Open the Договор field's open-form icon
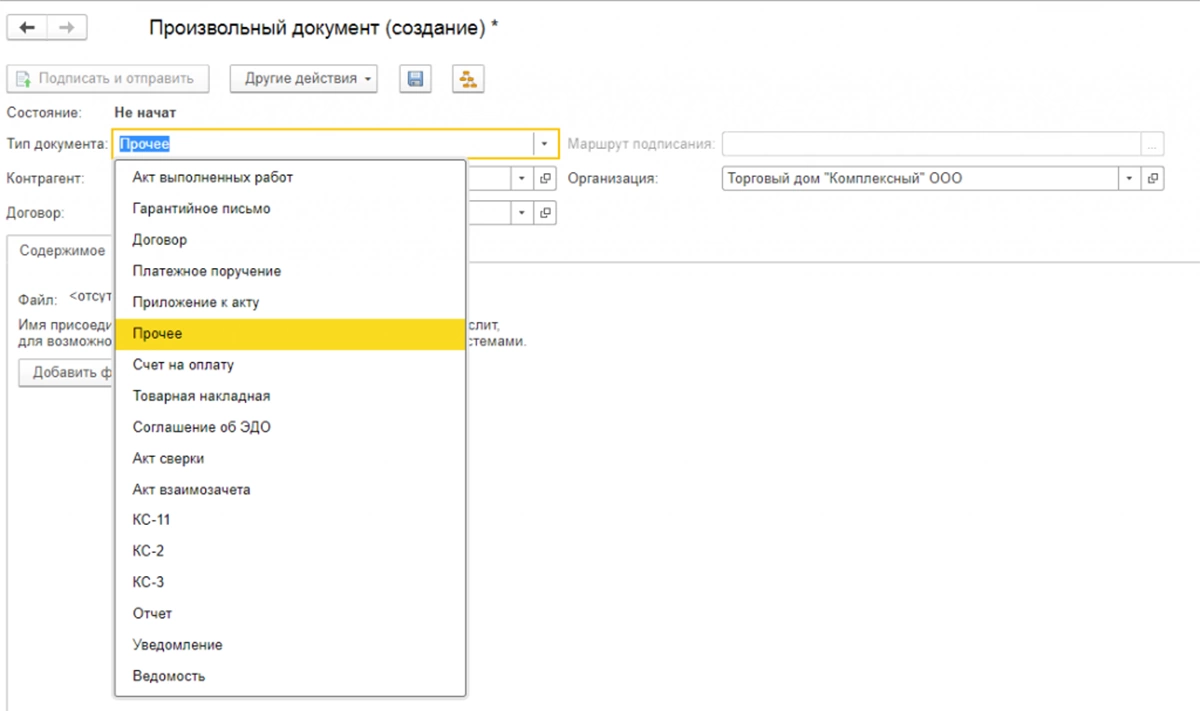The image size is (1200, 711). 546,213
